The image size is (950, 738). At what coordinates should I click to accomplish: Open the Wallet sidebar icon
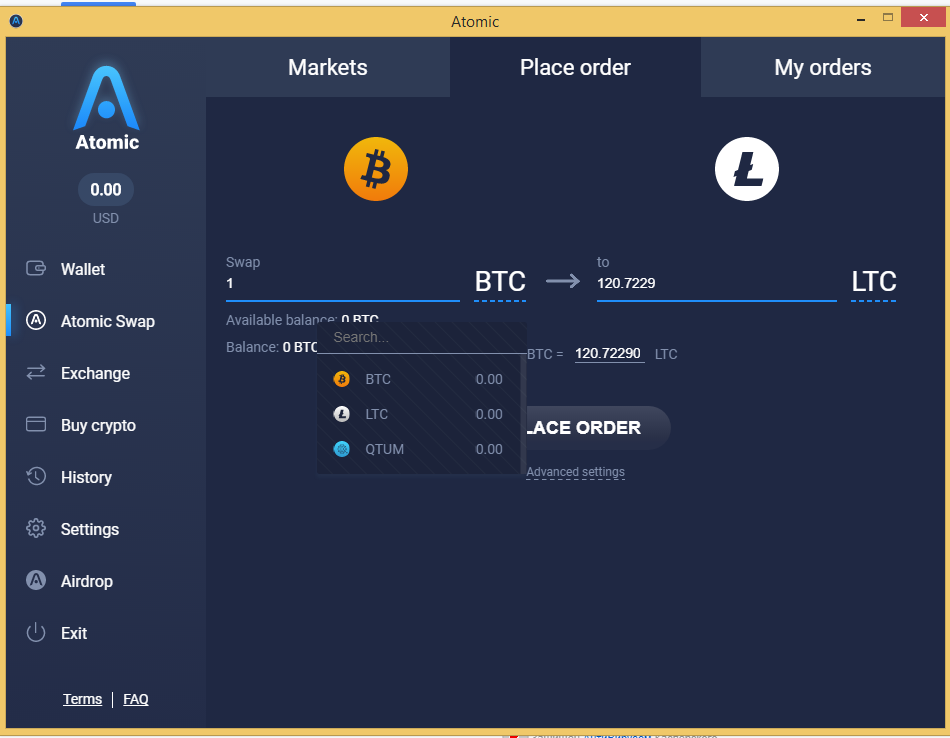[x=36, y=268]
